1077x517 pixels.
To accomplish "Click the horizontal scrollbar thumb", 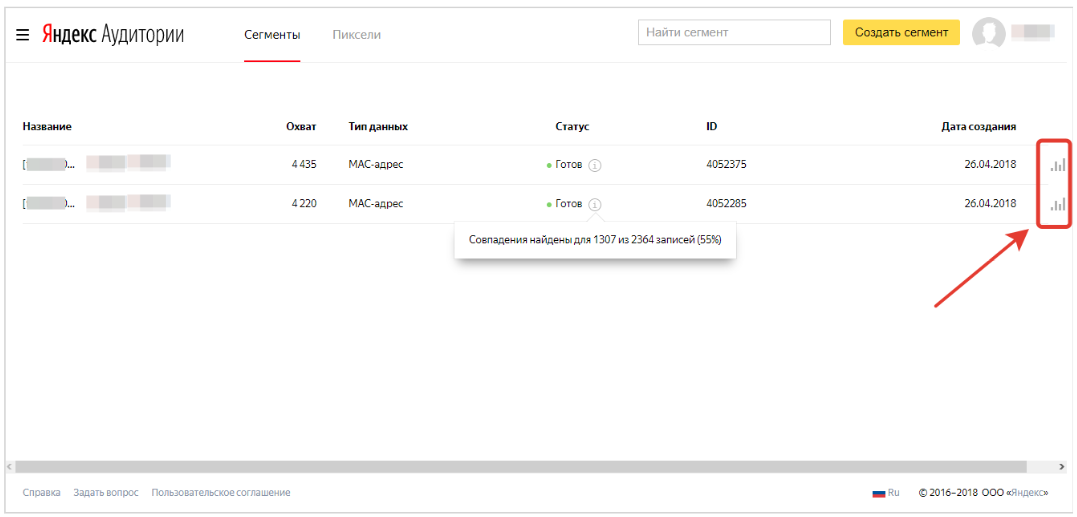I will (521, 466).
